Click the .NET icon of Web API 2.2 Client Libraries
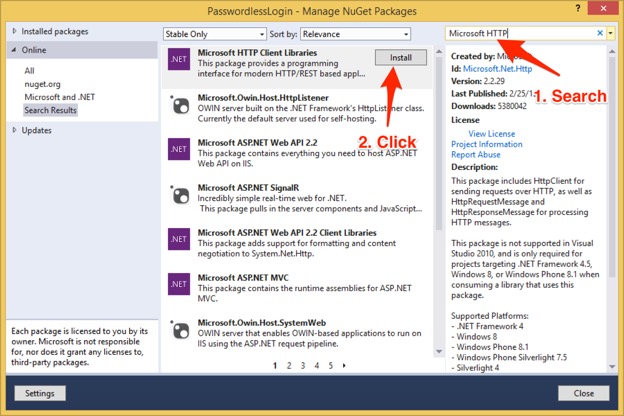This screenshot has height=416, width=624. pyautogui.click(x=179, y=239)
